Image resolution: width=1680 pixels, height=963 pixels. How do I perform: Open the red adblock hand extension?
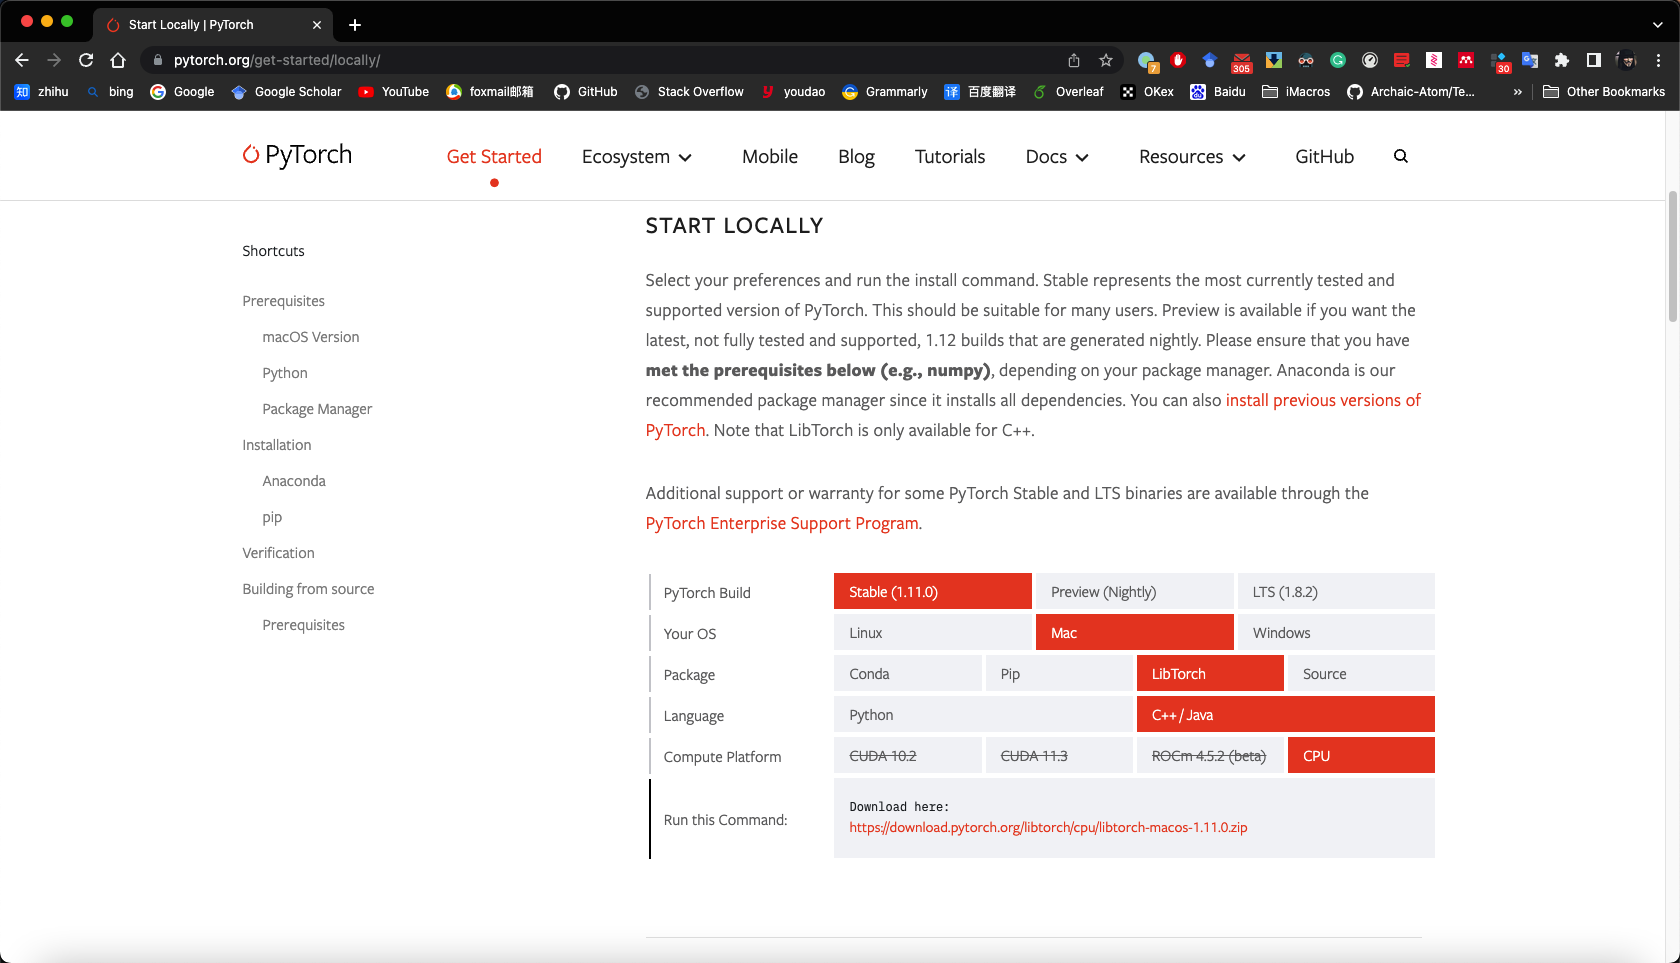[1177, 60]
